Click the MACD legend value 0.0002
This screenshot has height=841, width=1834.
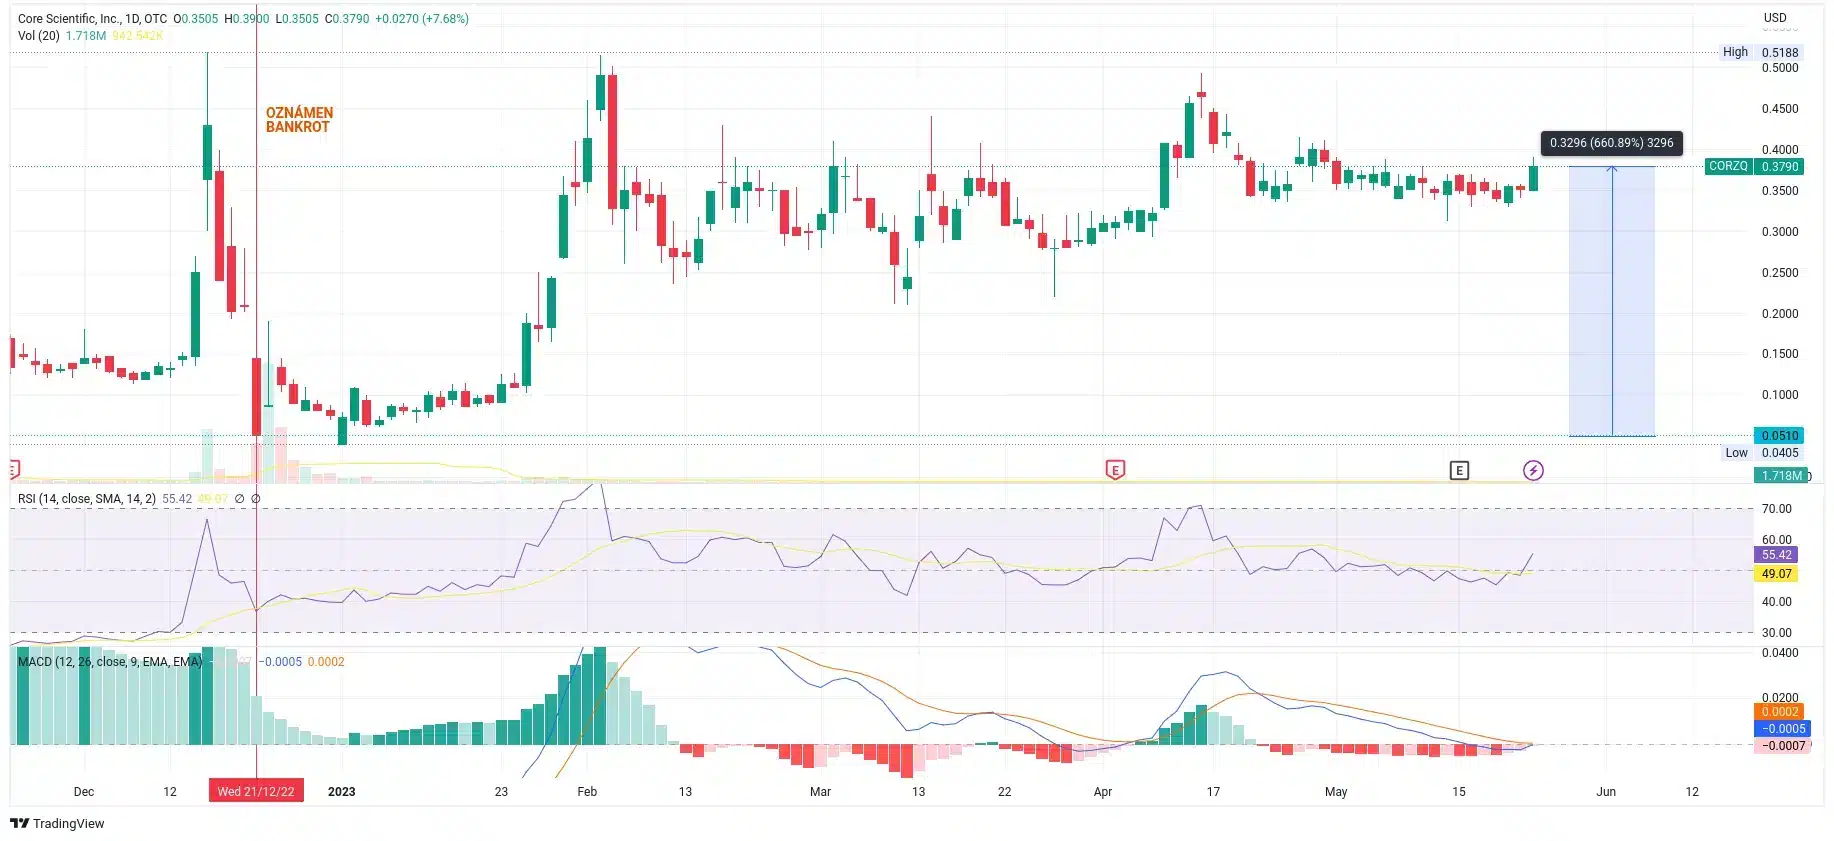tap(326, 661)
